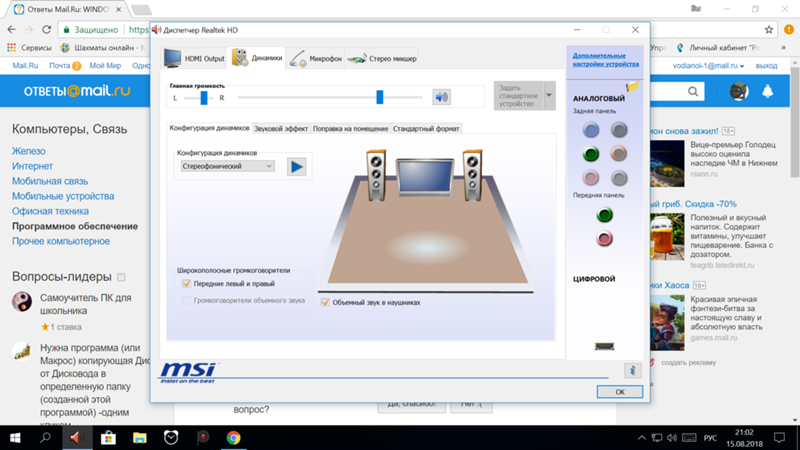The image size is (800, 450).
Task: Click the blue rear panel audio jack
Action: click(x=591, y=130)
